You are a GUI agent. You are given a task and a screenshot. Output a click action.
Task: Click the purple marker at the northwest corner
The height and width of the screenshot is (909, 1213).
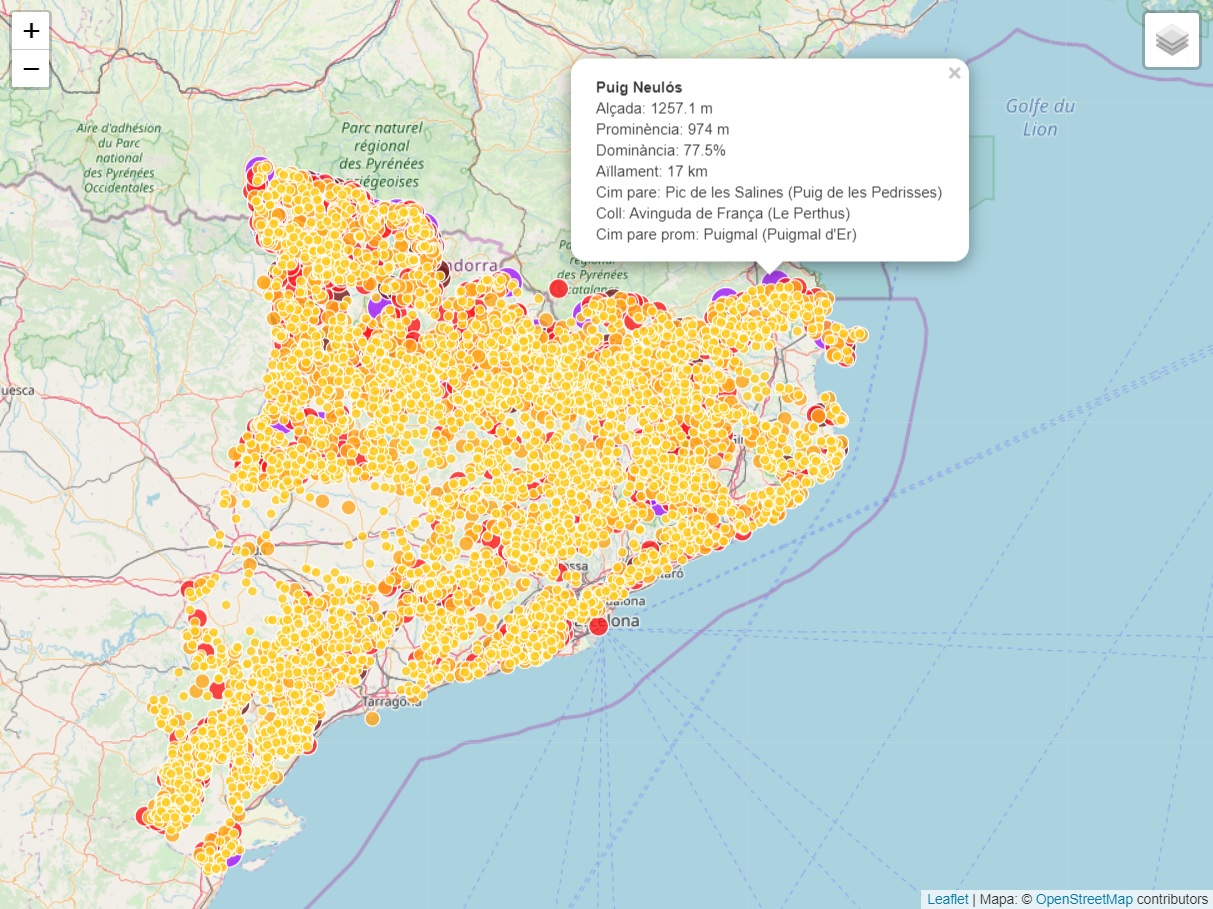coord(257,170)
